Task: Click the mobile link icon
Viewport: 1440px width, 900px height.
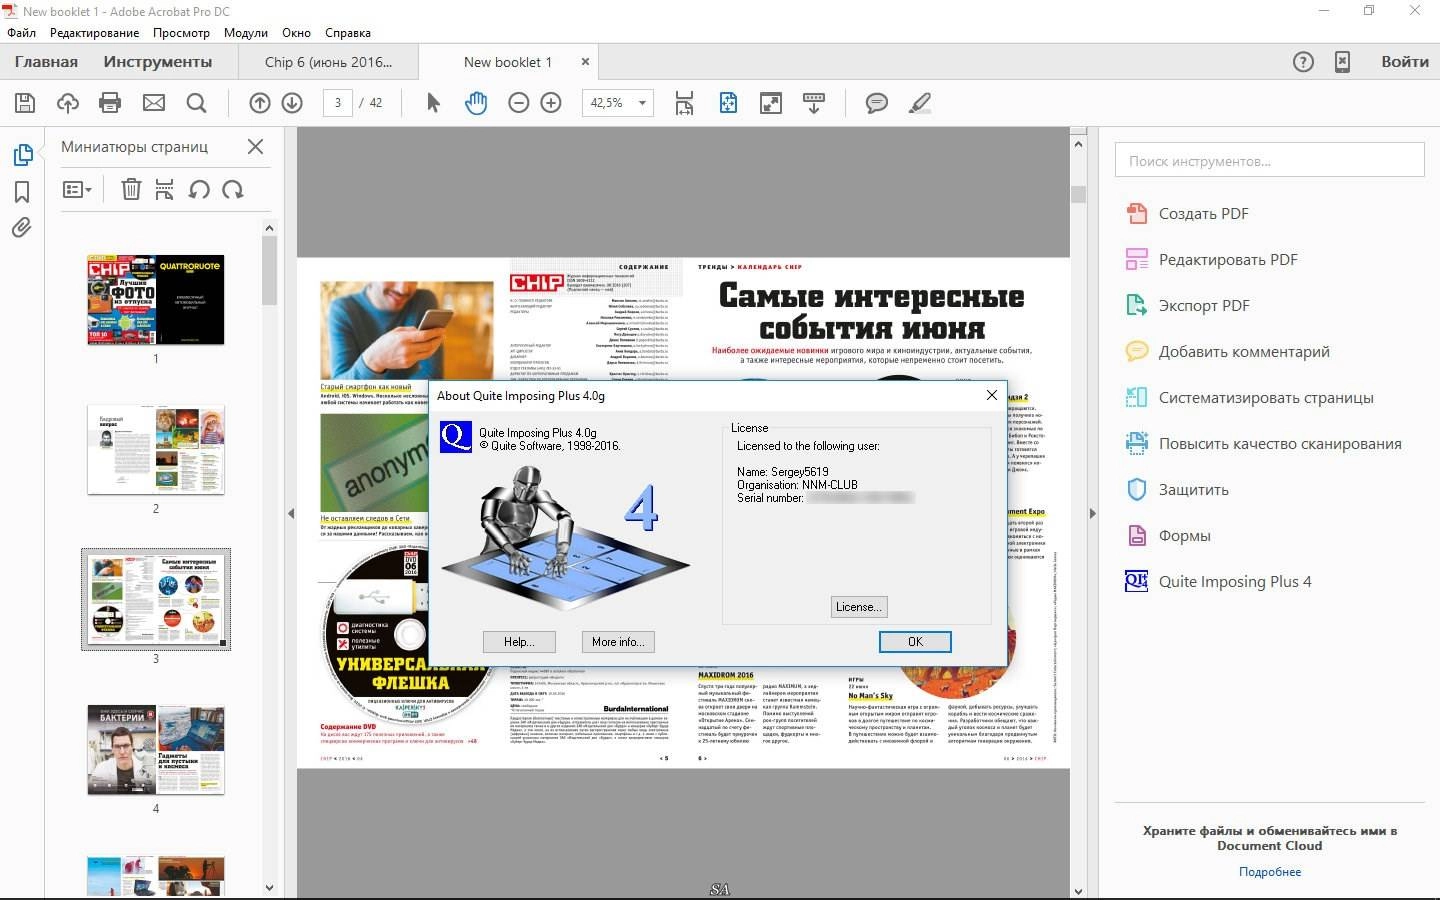Action: click(x=1342, y=62)
